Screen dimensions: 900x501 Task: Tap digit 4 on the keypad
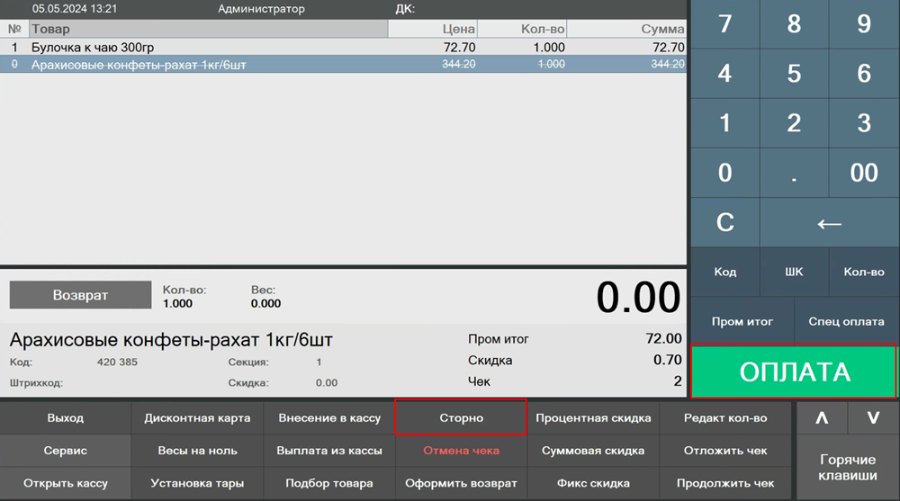(x=725, y=73)
